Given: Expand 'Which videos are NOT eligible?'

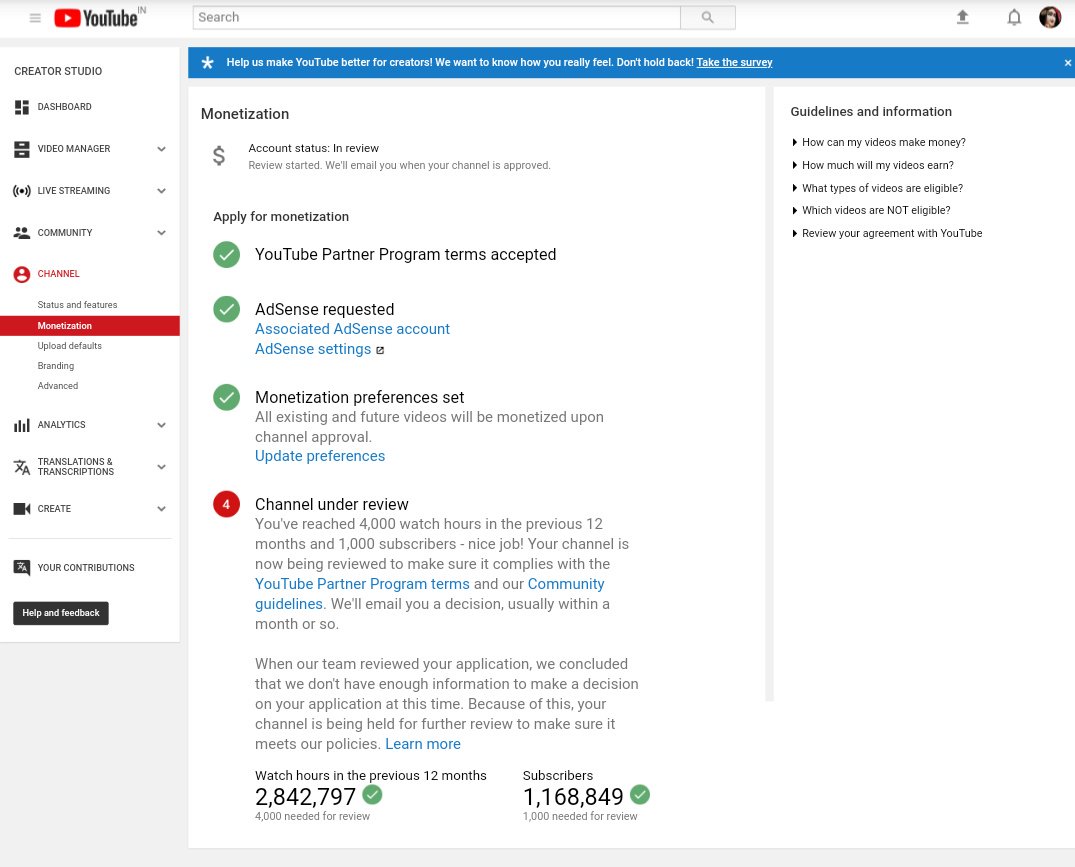Looking at the screenshot, I should click(x=871, y=210).
